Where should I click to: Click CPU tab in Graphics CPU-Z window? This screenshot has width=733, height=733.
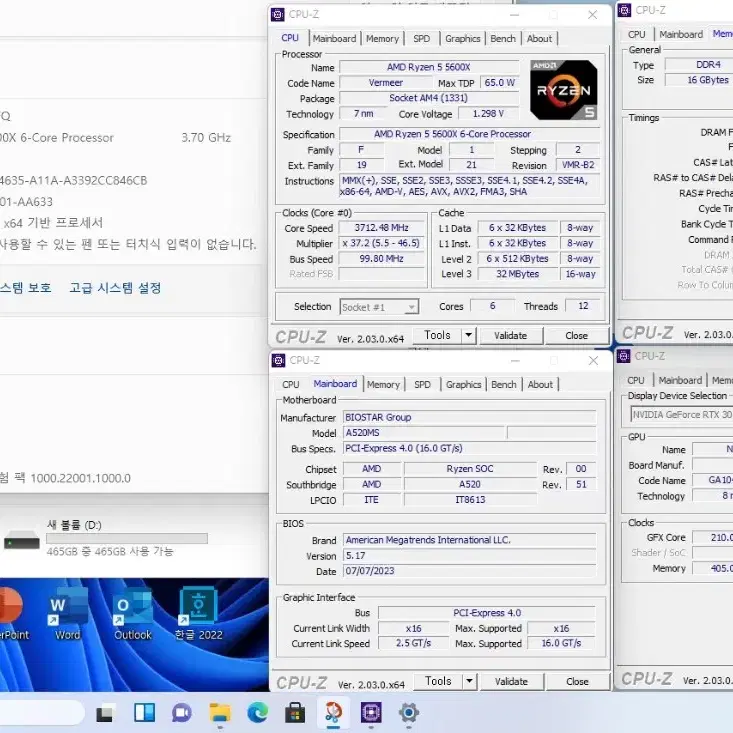pos(636,381)
